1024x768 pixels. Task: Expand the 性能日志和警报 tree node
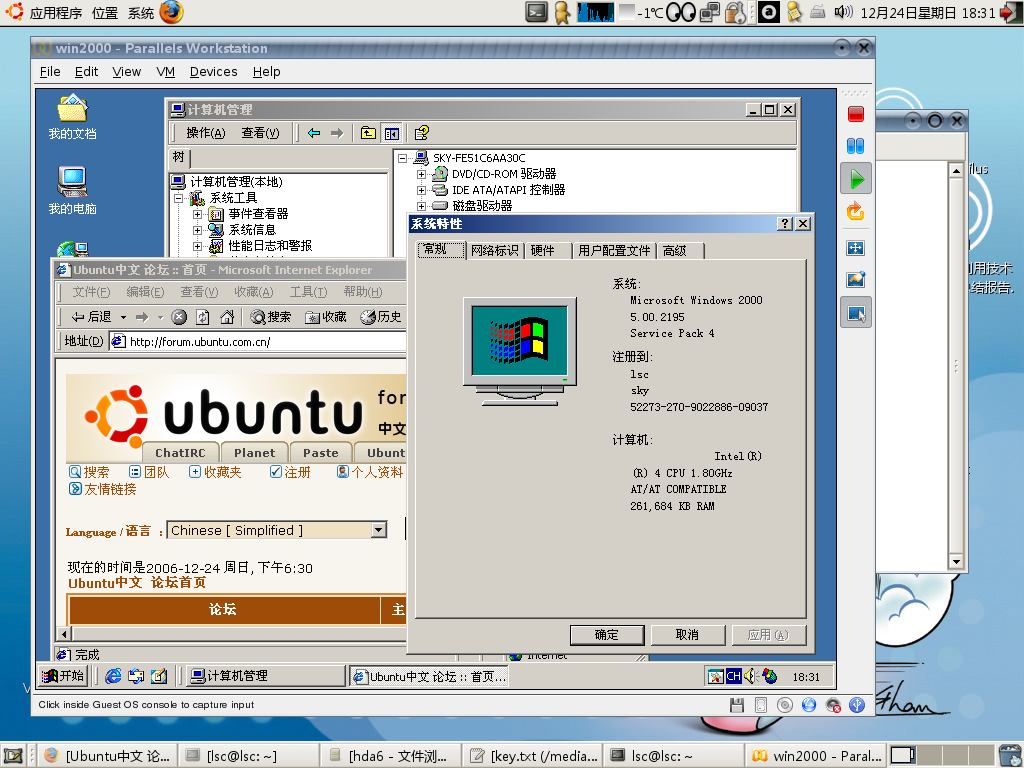[x=197, y=246]
